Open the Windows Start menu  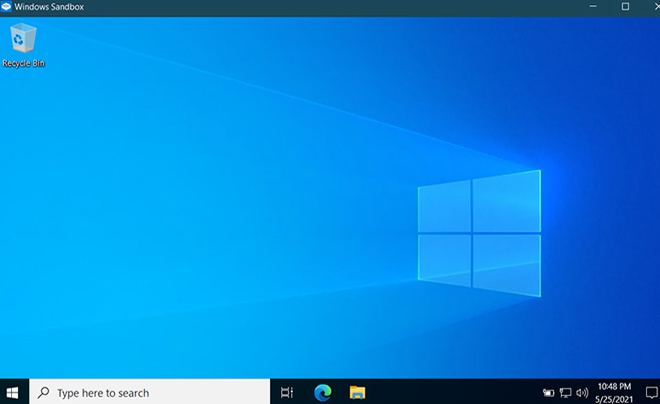13,393
